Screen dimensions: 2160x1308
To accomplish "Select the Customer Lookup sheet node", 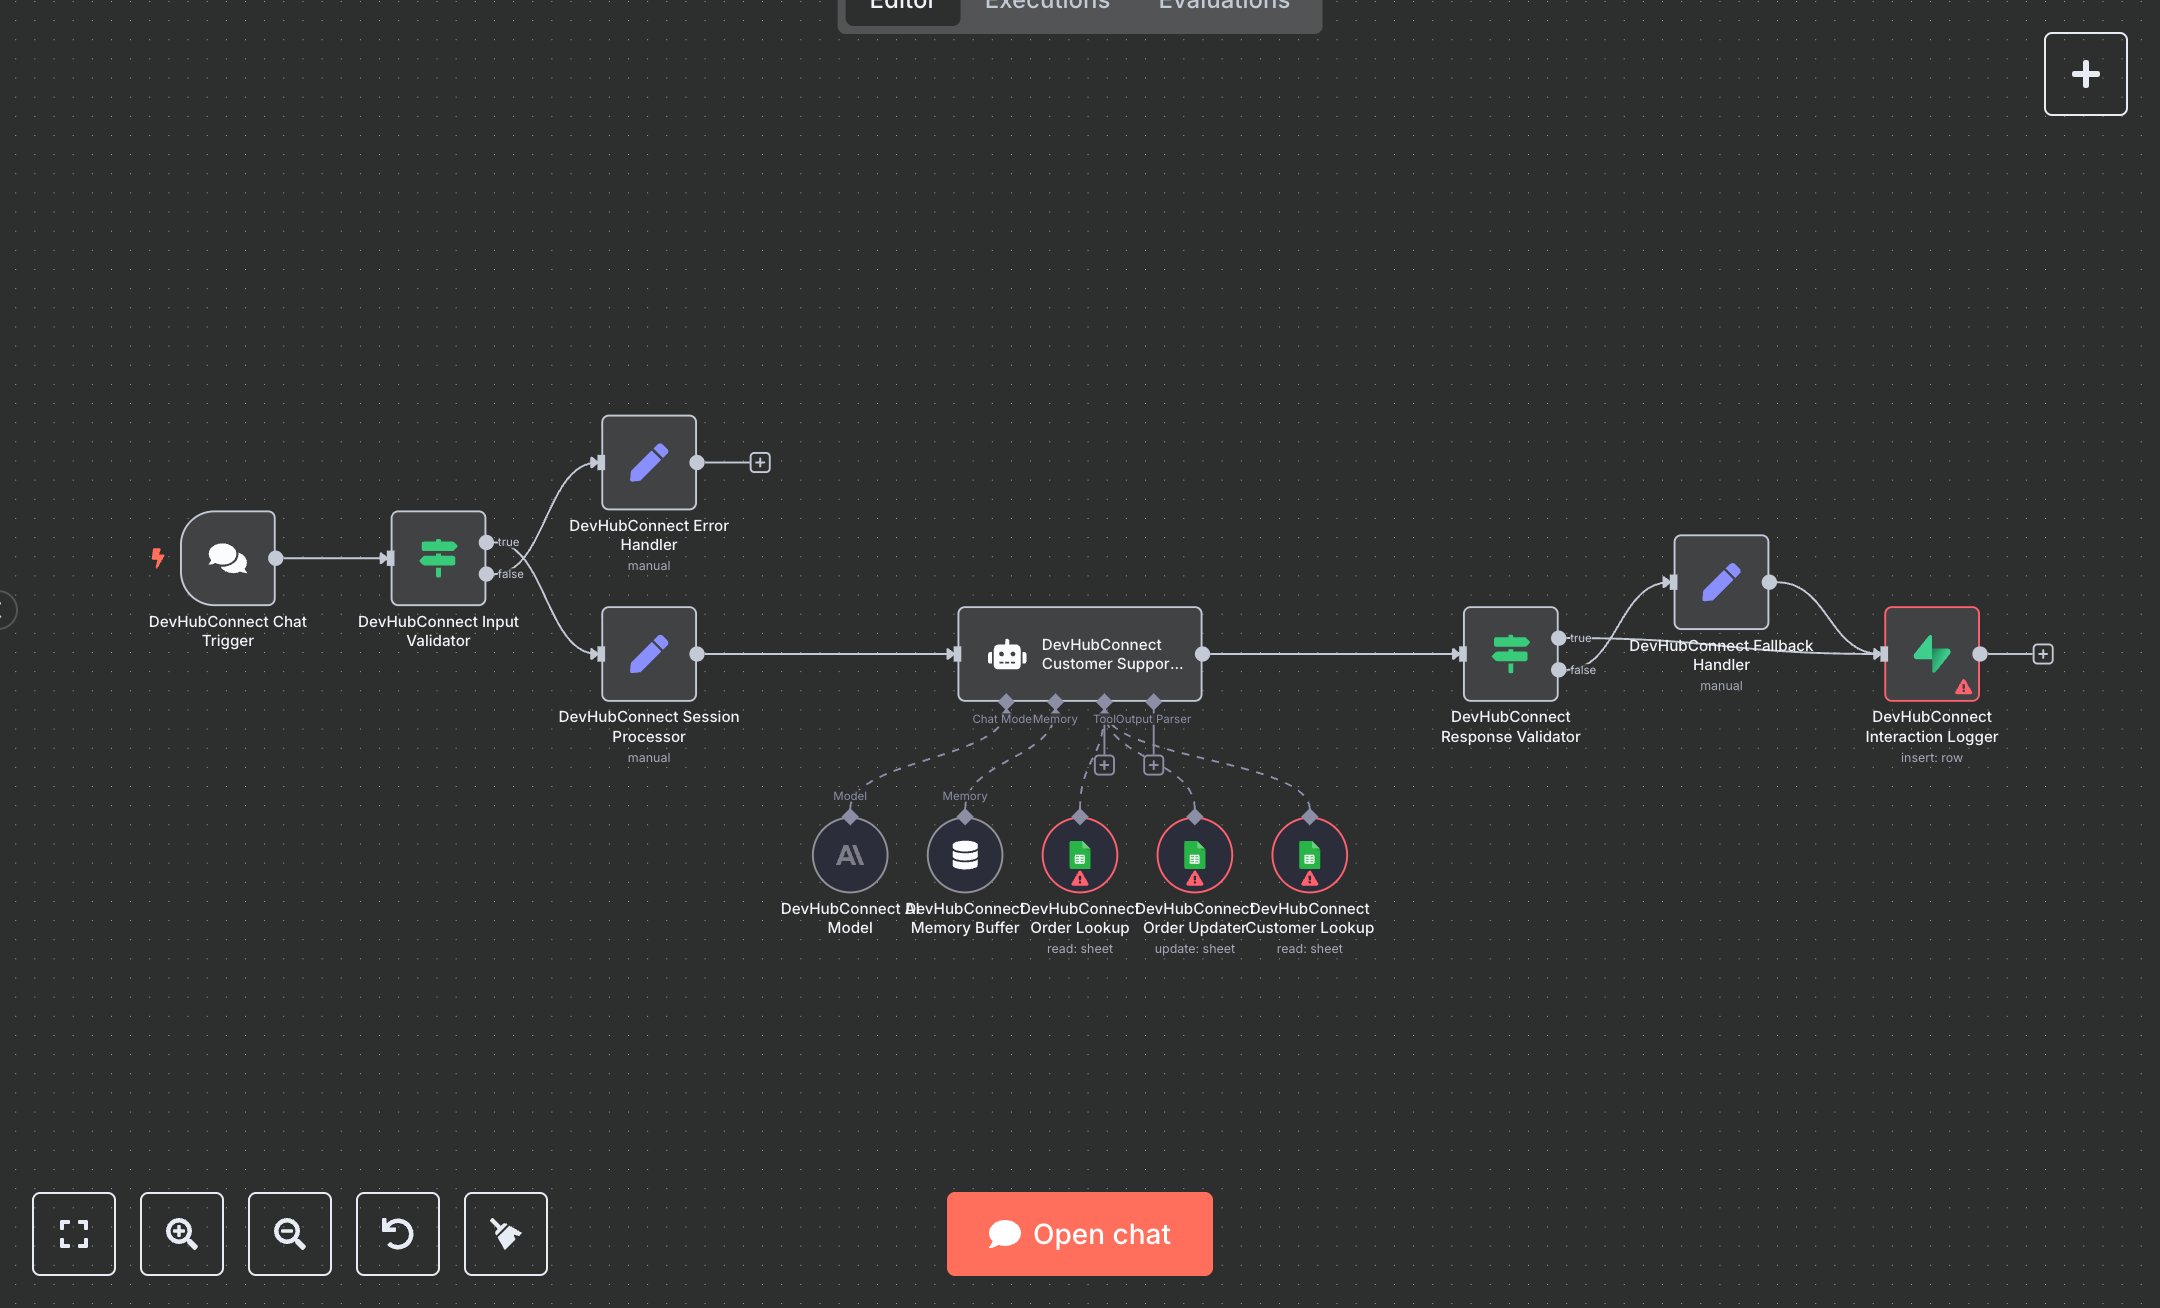I will point(1310,855).
